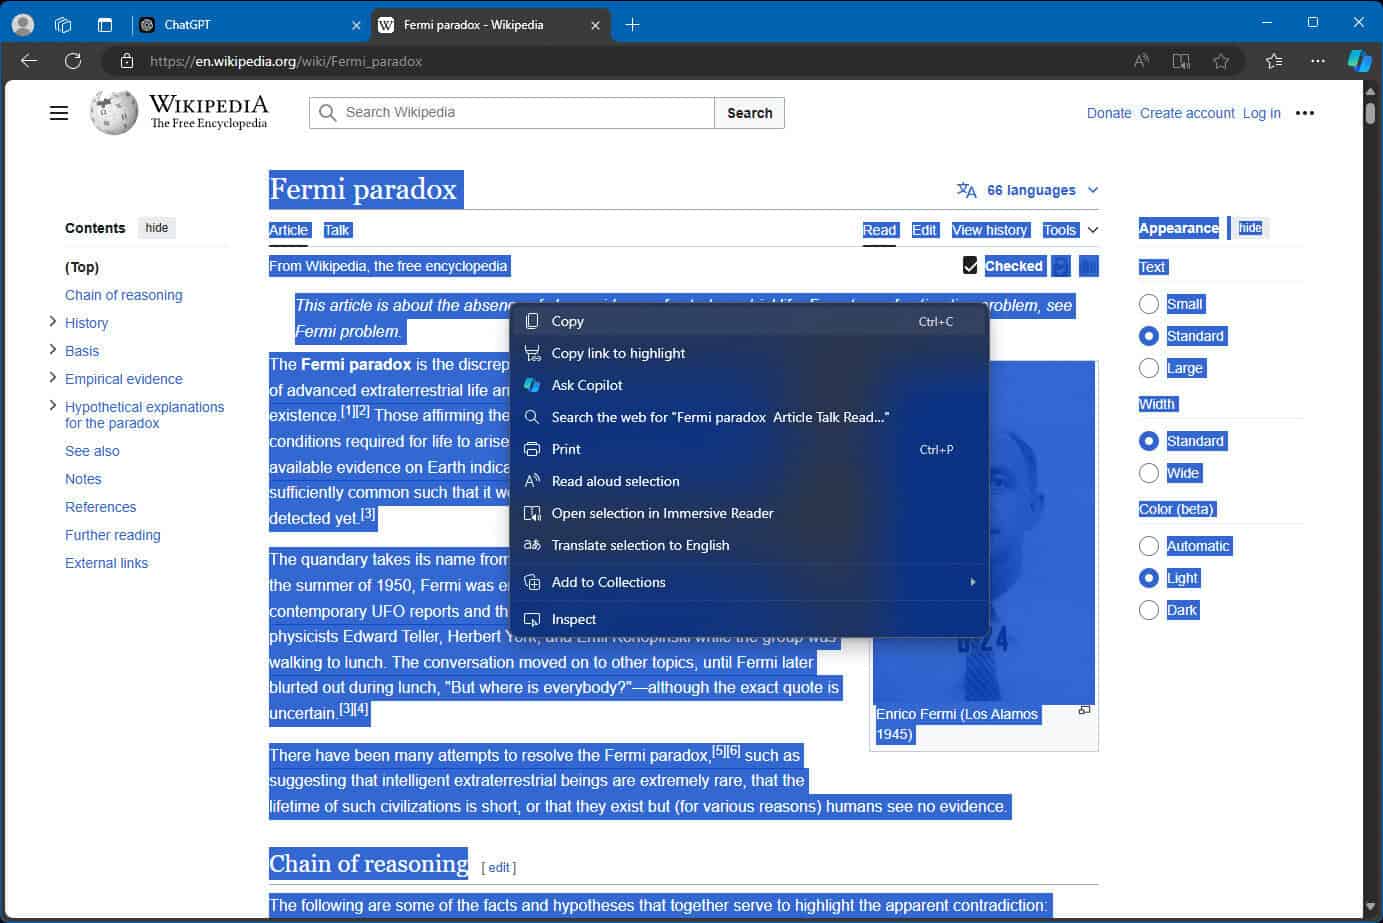Expand the History section in Contents
Screen dimensions: 1383x923
[x=53, y=322]
